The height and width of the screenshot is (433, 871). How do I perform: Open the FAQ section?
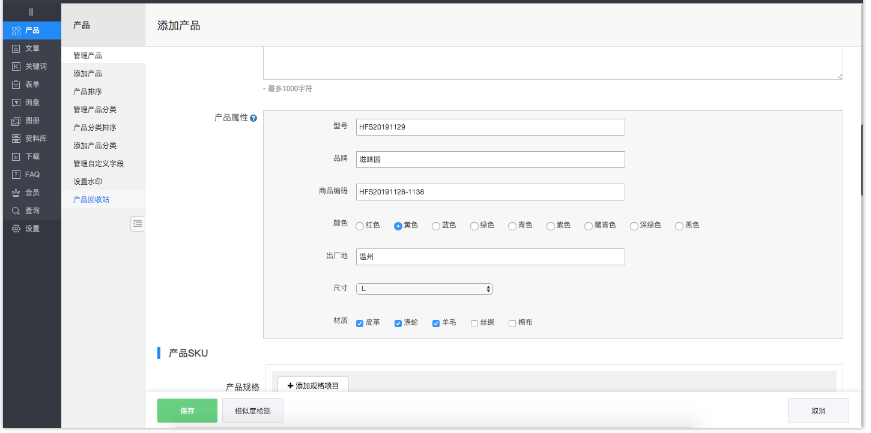pyautogui.click(x=30, y=174)
